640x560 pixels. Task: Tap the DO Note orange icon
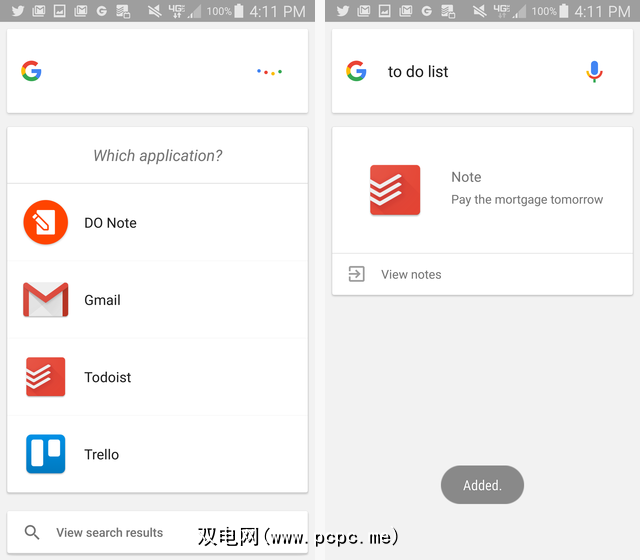tap(46, 222)
